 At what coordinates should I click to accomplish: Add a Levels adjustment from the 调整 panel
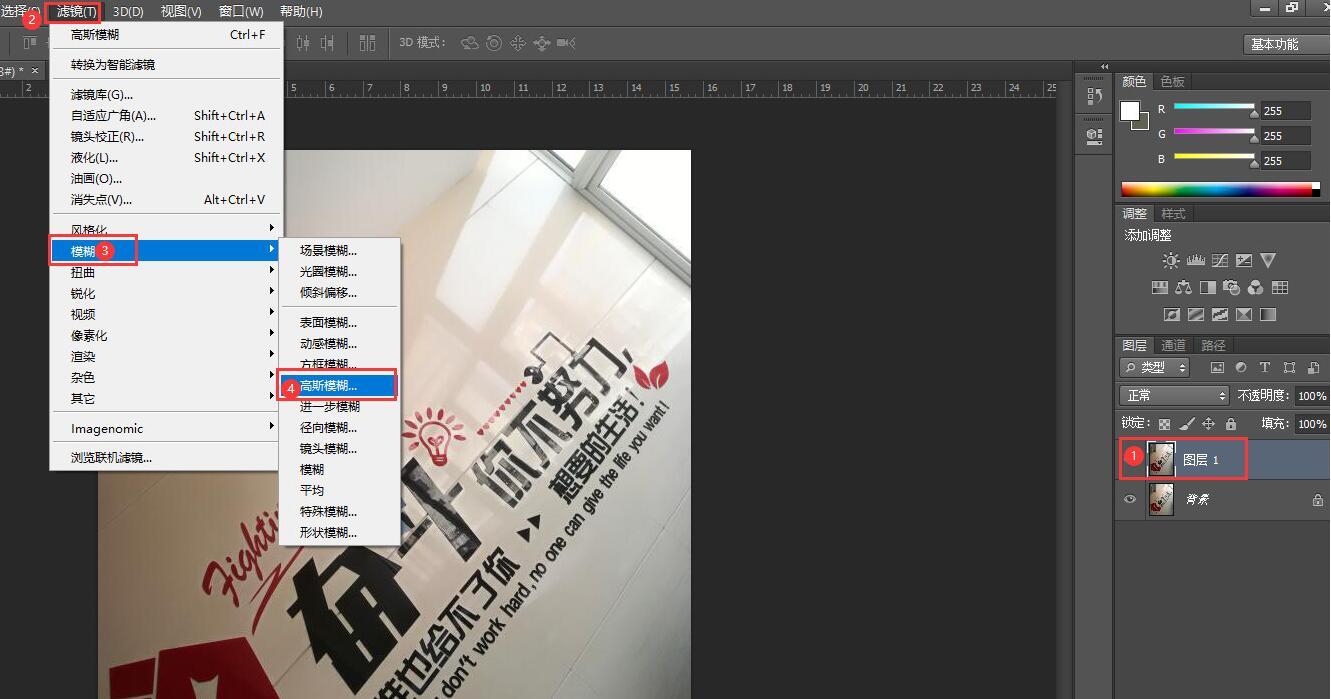point(1196,261)
